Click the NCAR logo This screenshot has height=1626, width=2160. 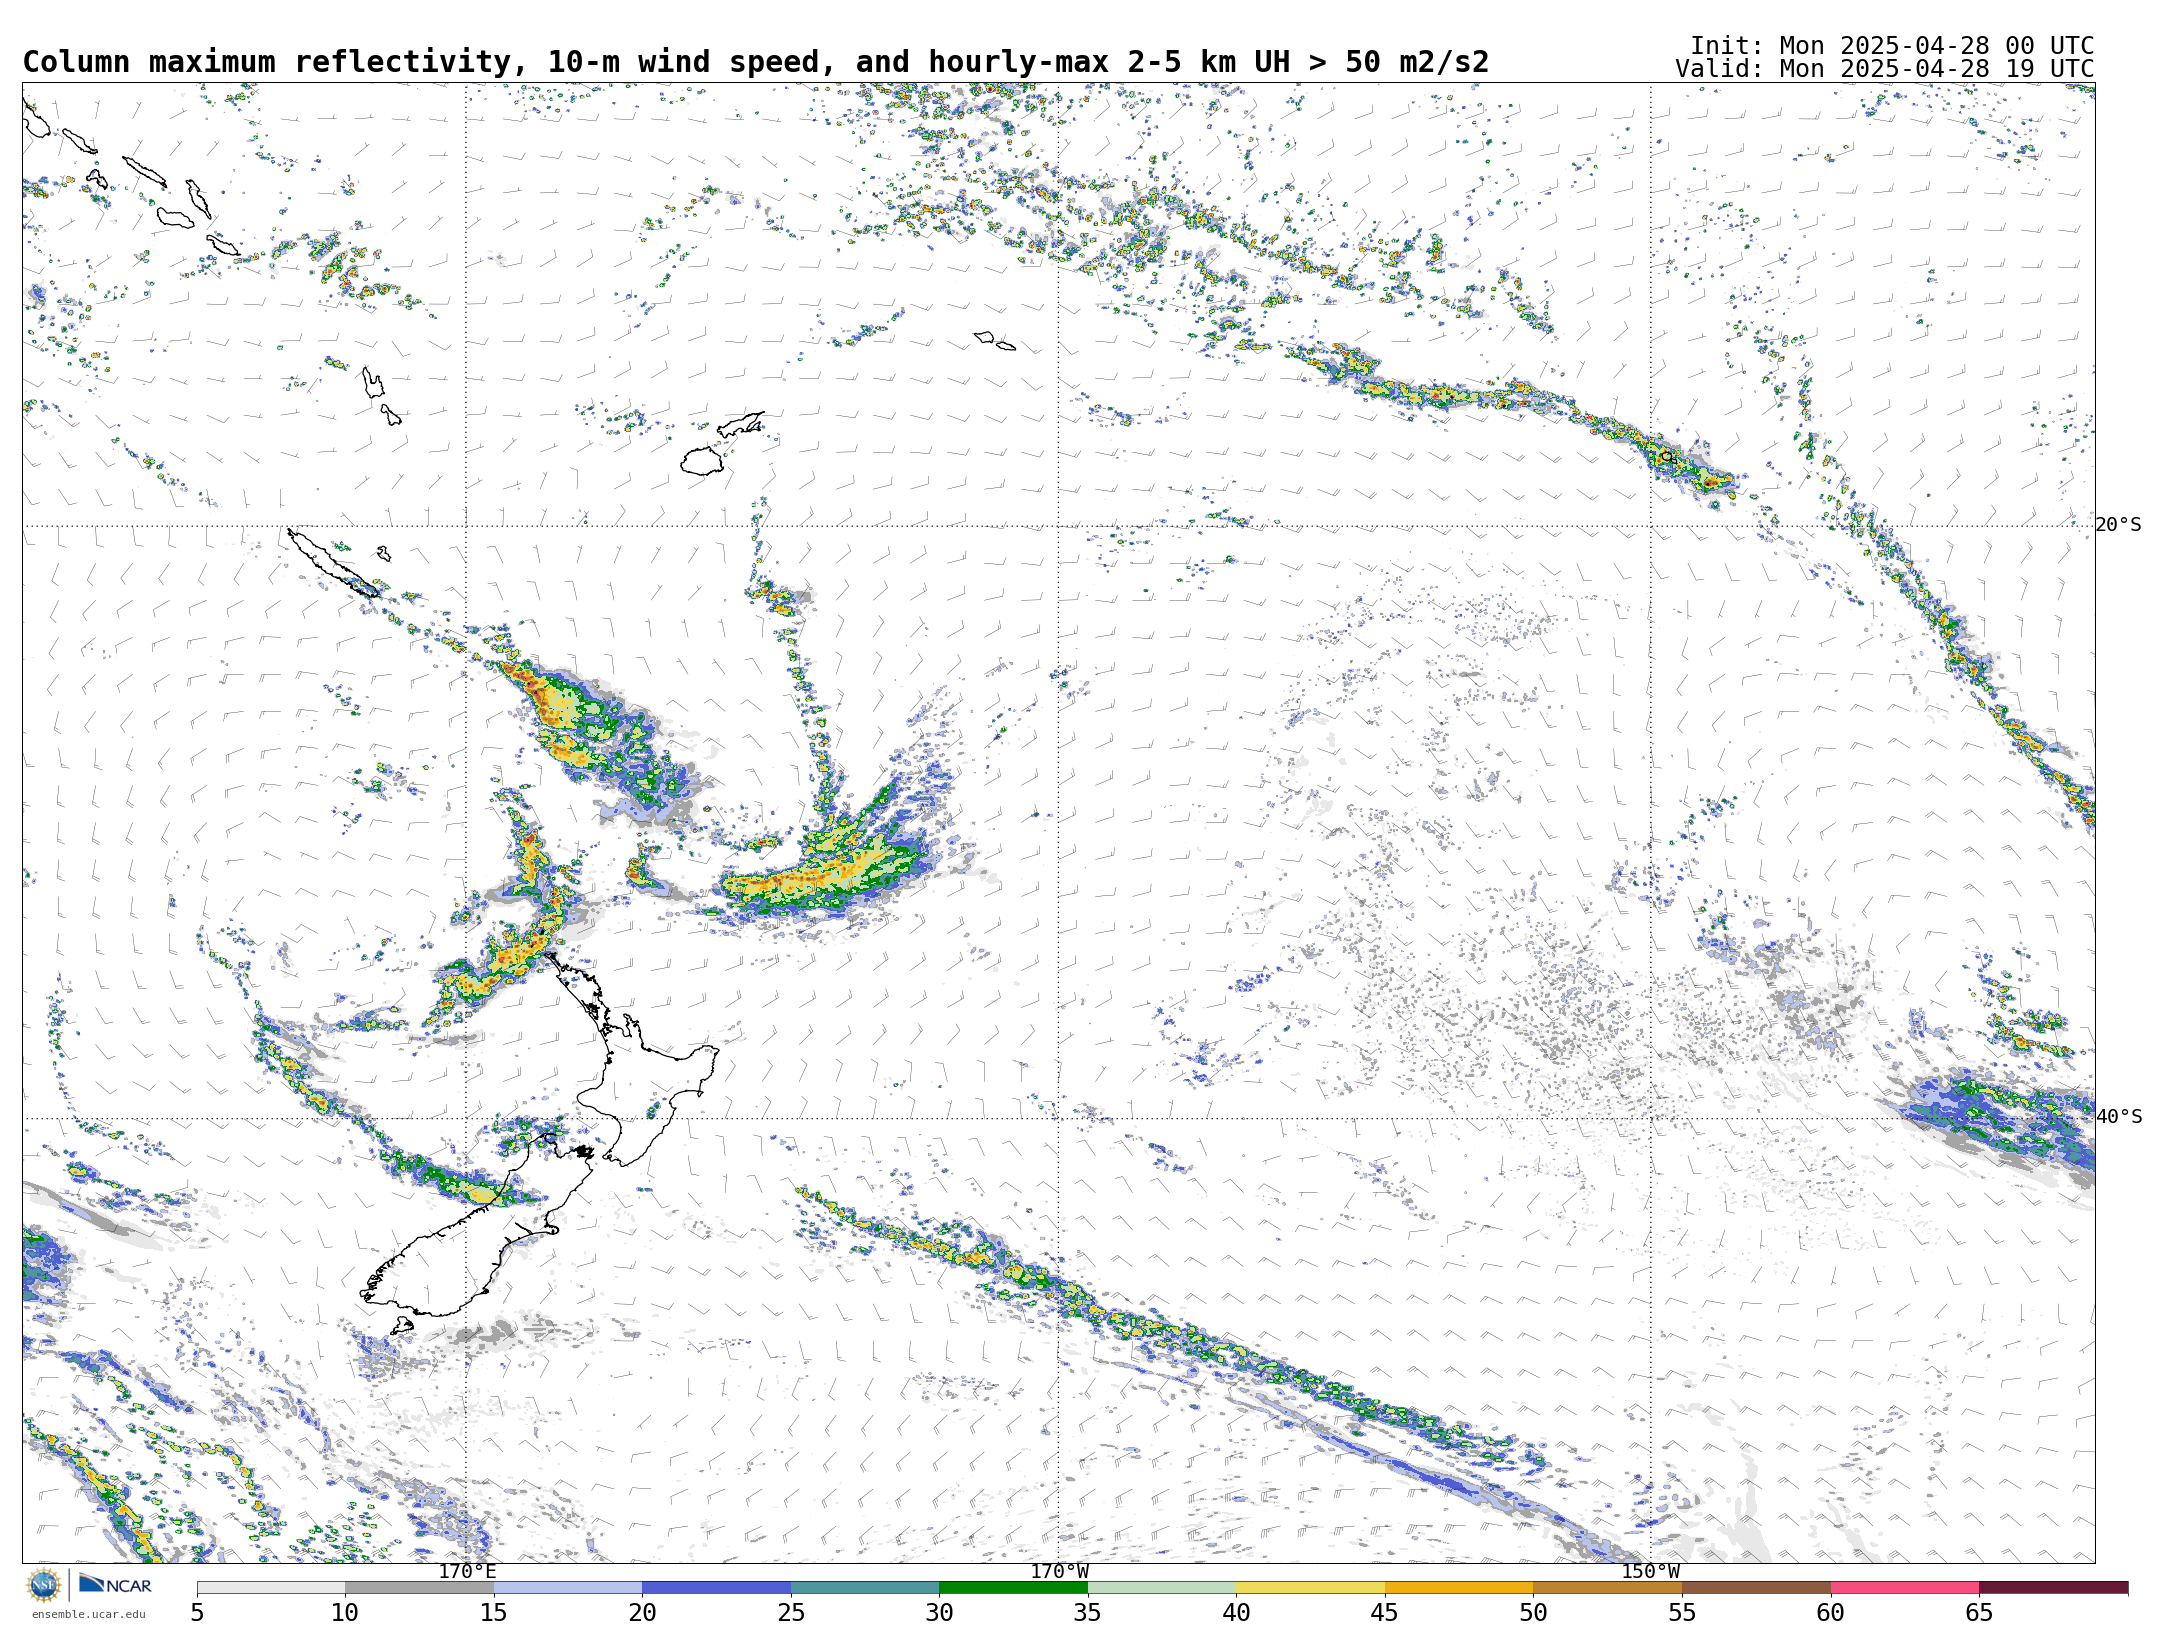pos(115,1584)
